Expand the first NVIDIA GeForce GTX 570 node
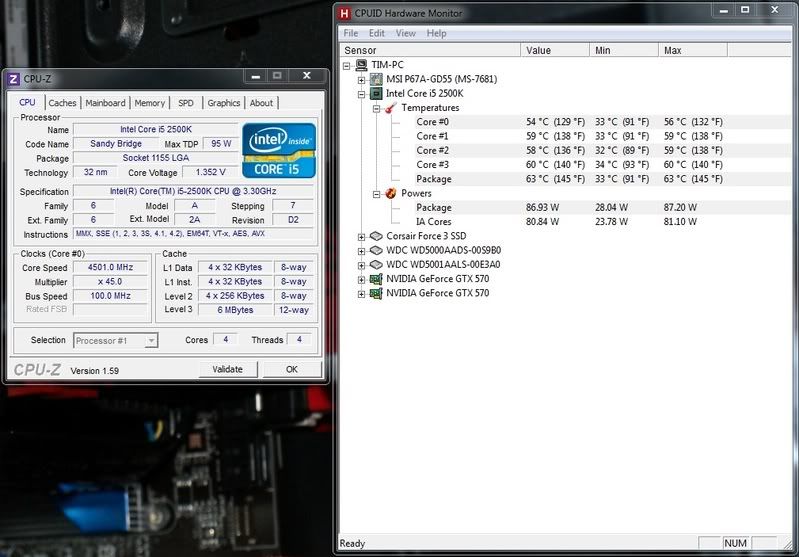The width and height of the screenshot is (799, 557). coord(361,280)
